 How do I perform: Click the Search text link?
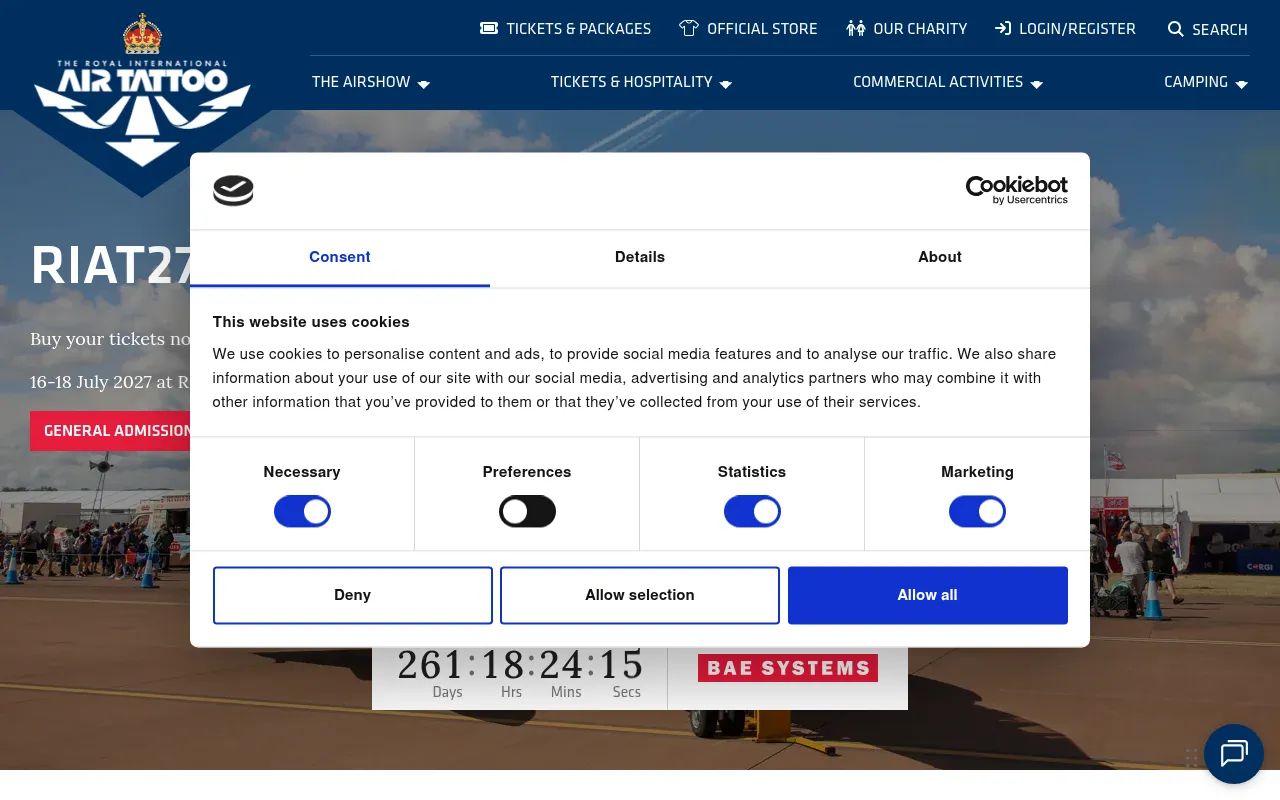1220,29
